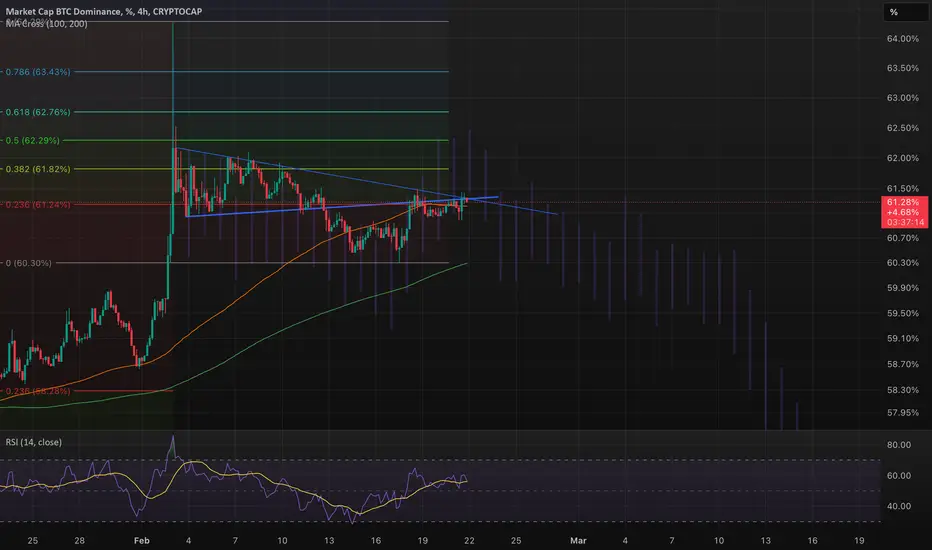Click the 58.70% tick on price axis
The height and width of the screenshot is (550, 932).
click(x=902, y=364)
